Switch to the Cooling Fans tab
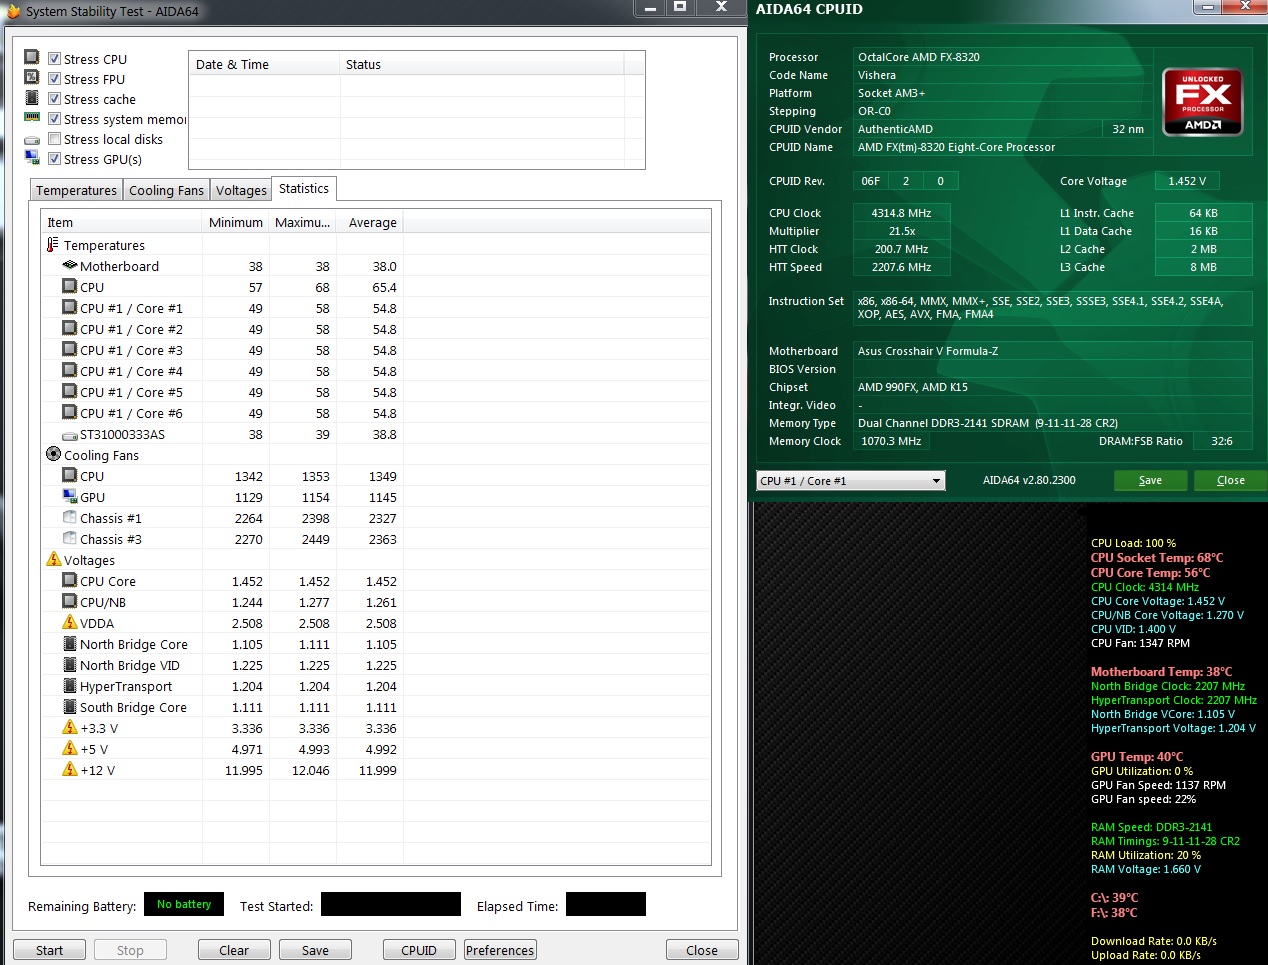The width and height of the screenshot is (1268, 965). pos(166,190)
